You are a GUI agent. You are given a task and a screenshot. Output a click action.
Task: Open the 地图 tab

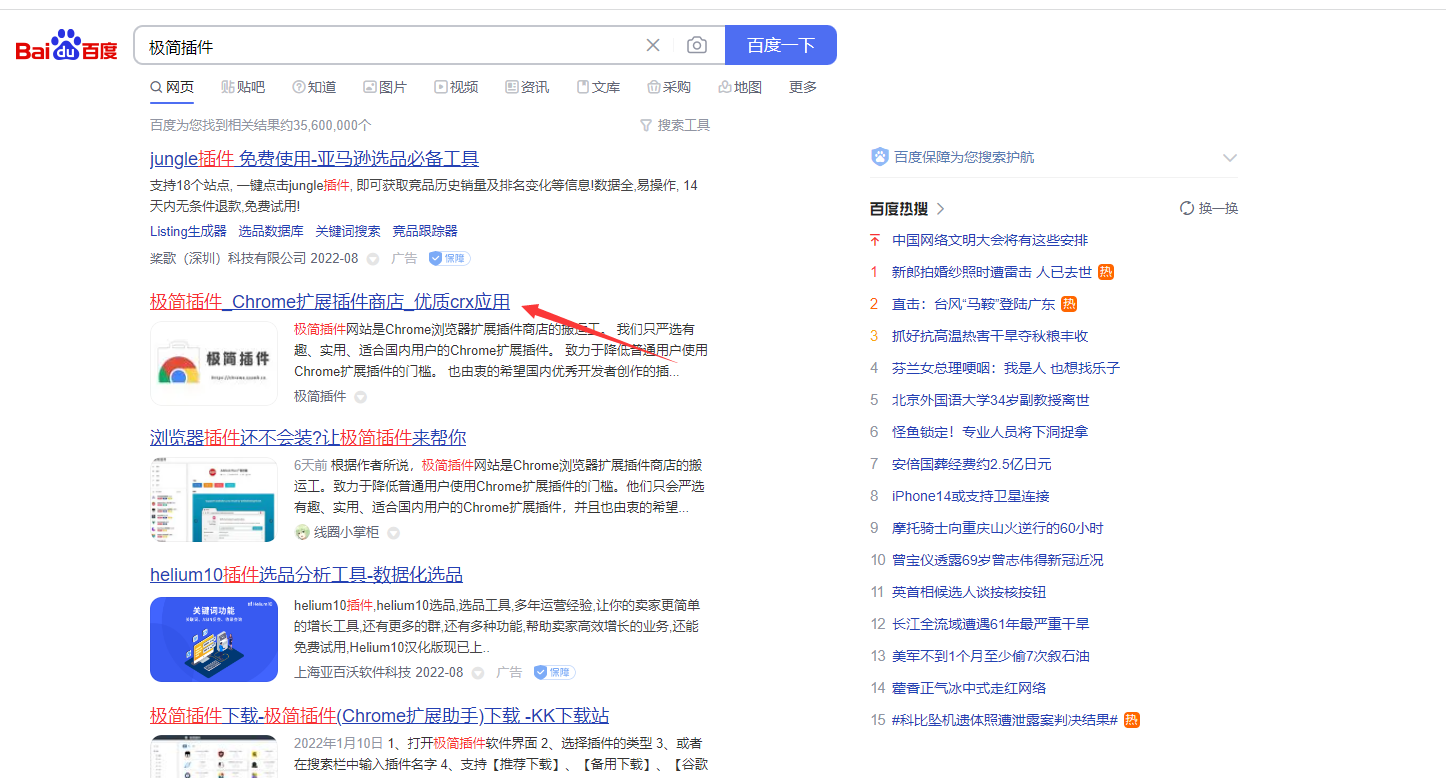point(740,87)
